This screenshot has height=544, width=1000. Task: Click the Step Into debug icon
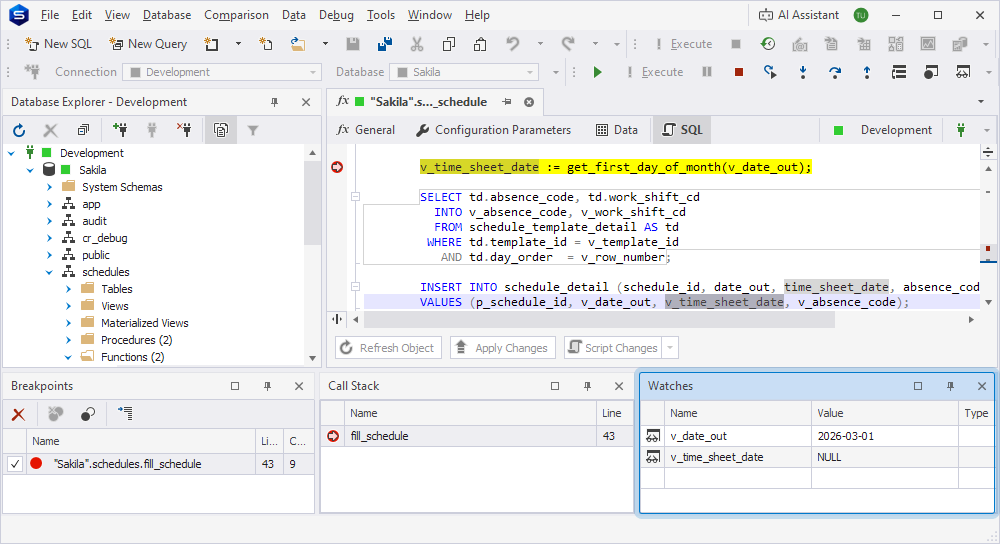pyautogui.click(x=803, y=72)
